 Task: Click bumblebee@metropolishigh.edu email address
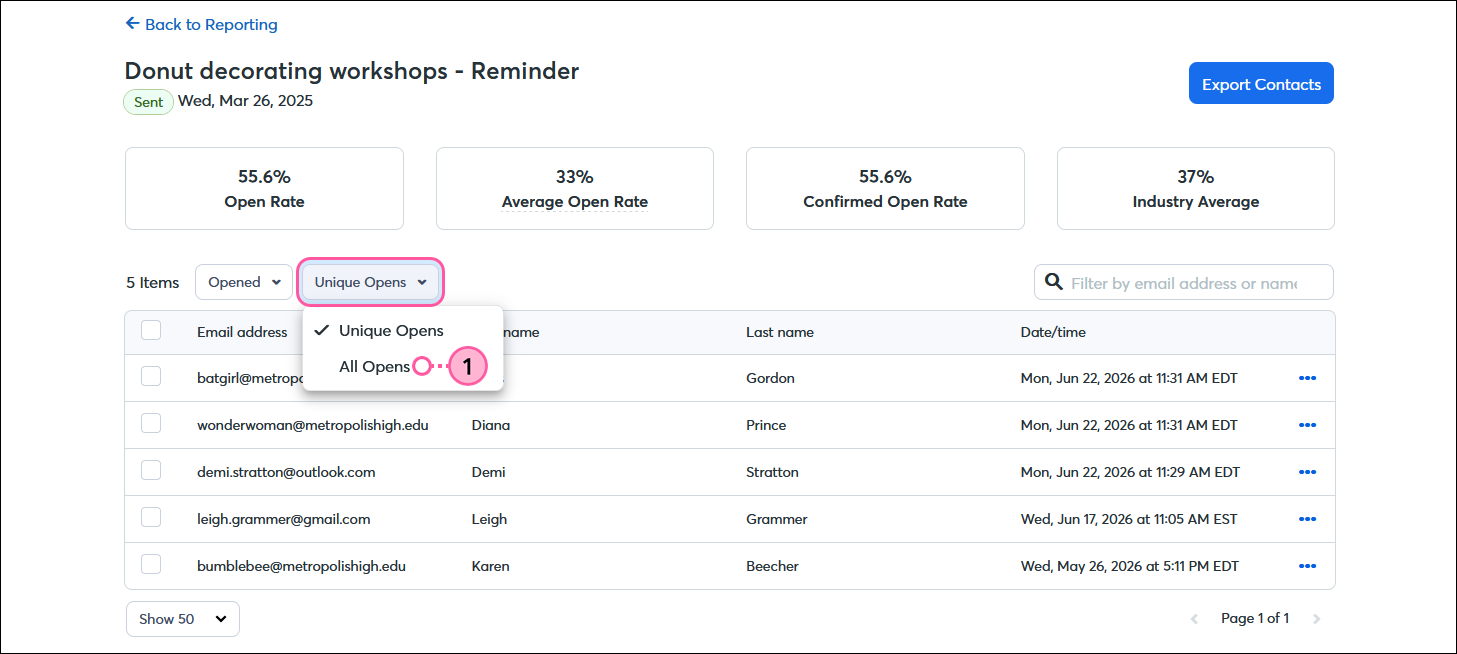click(301, 566)
